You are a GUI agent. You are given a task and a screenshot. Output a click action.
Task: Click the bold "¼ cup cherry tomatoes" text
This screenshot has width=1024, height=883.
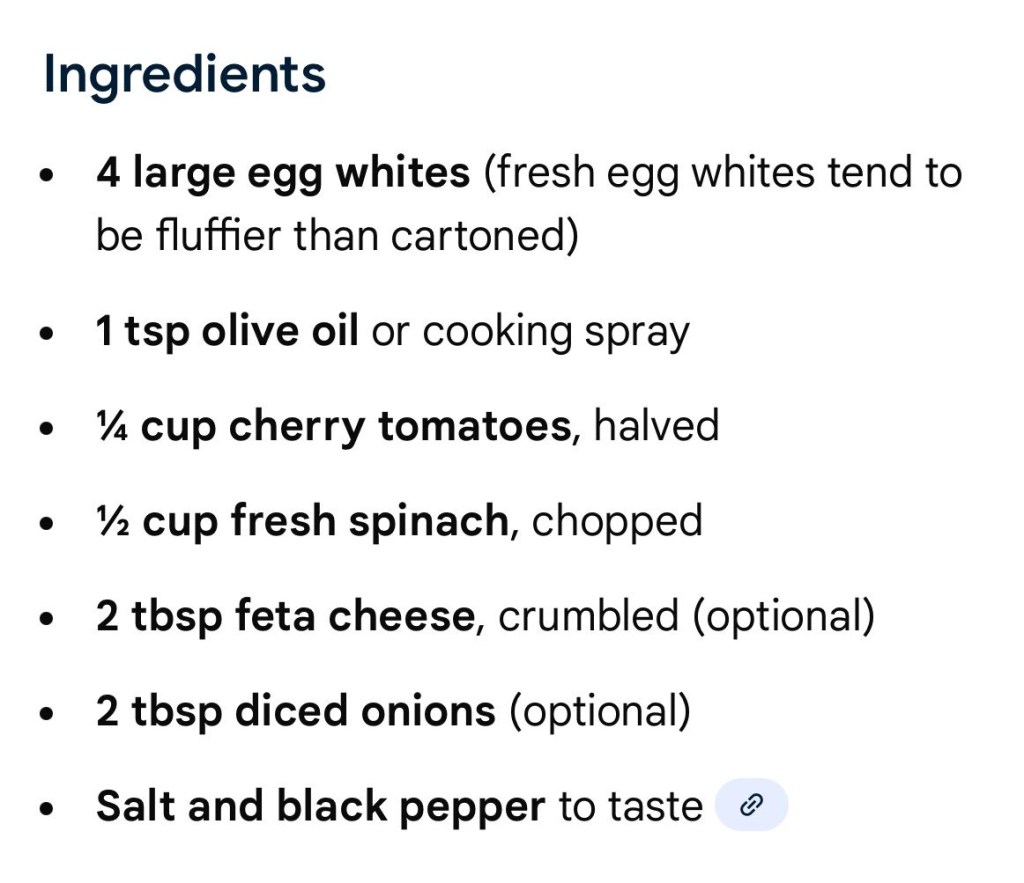point(333,427)
